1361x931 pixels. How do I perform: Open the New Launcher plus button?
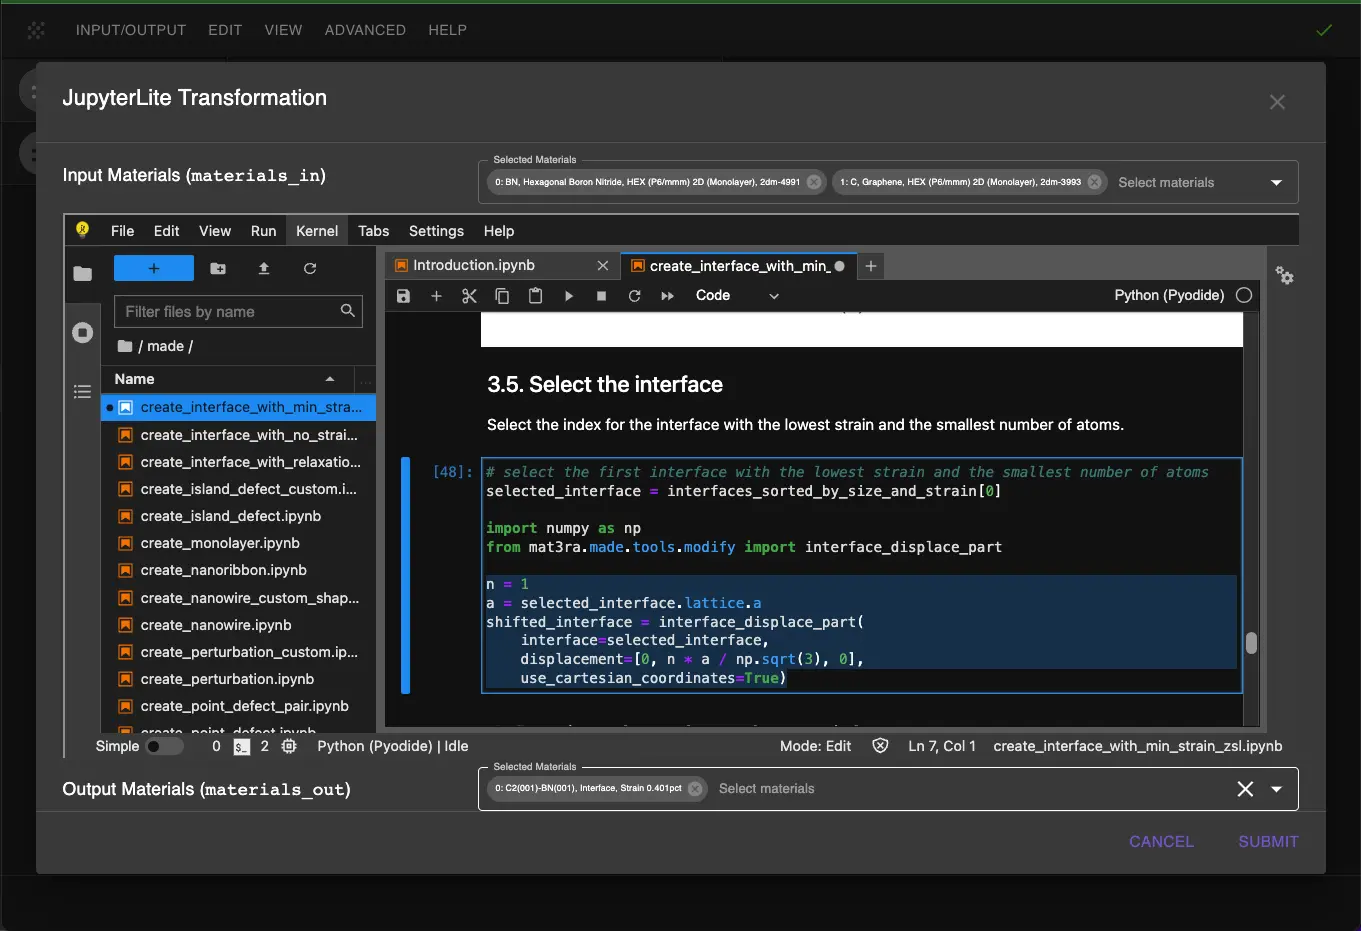pos(153,268)
